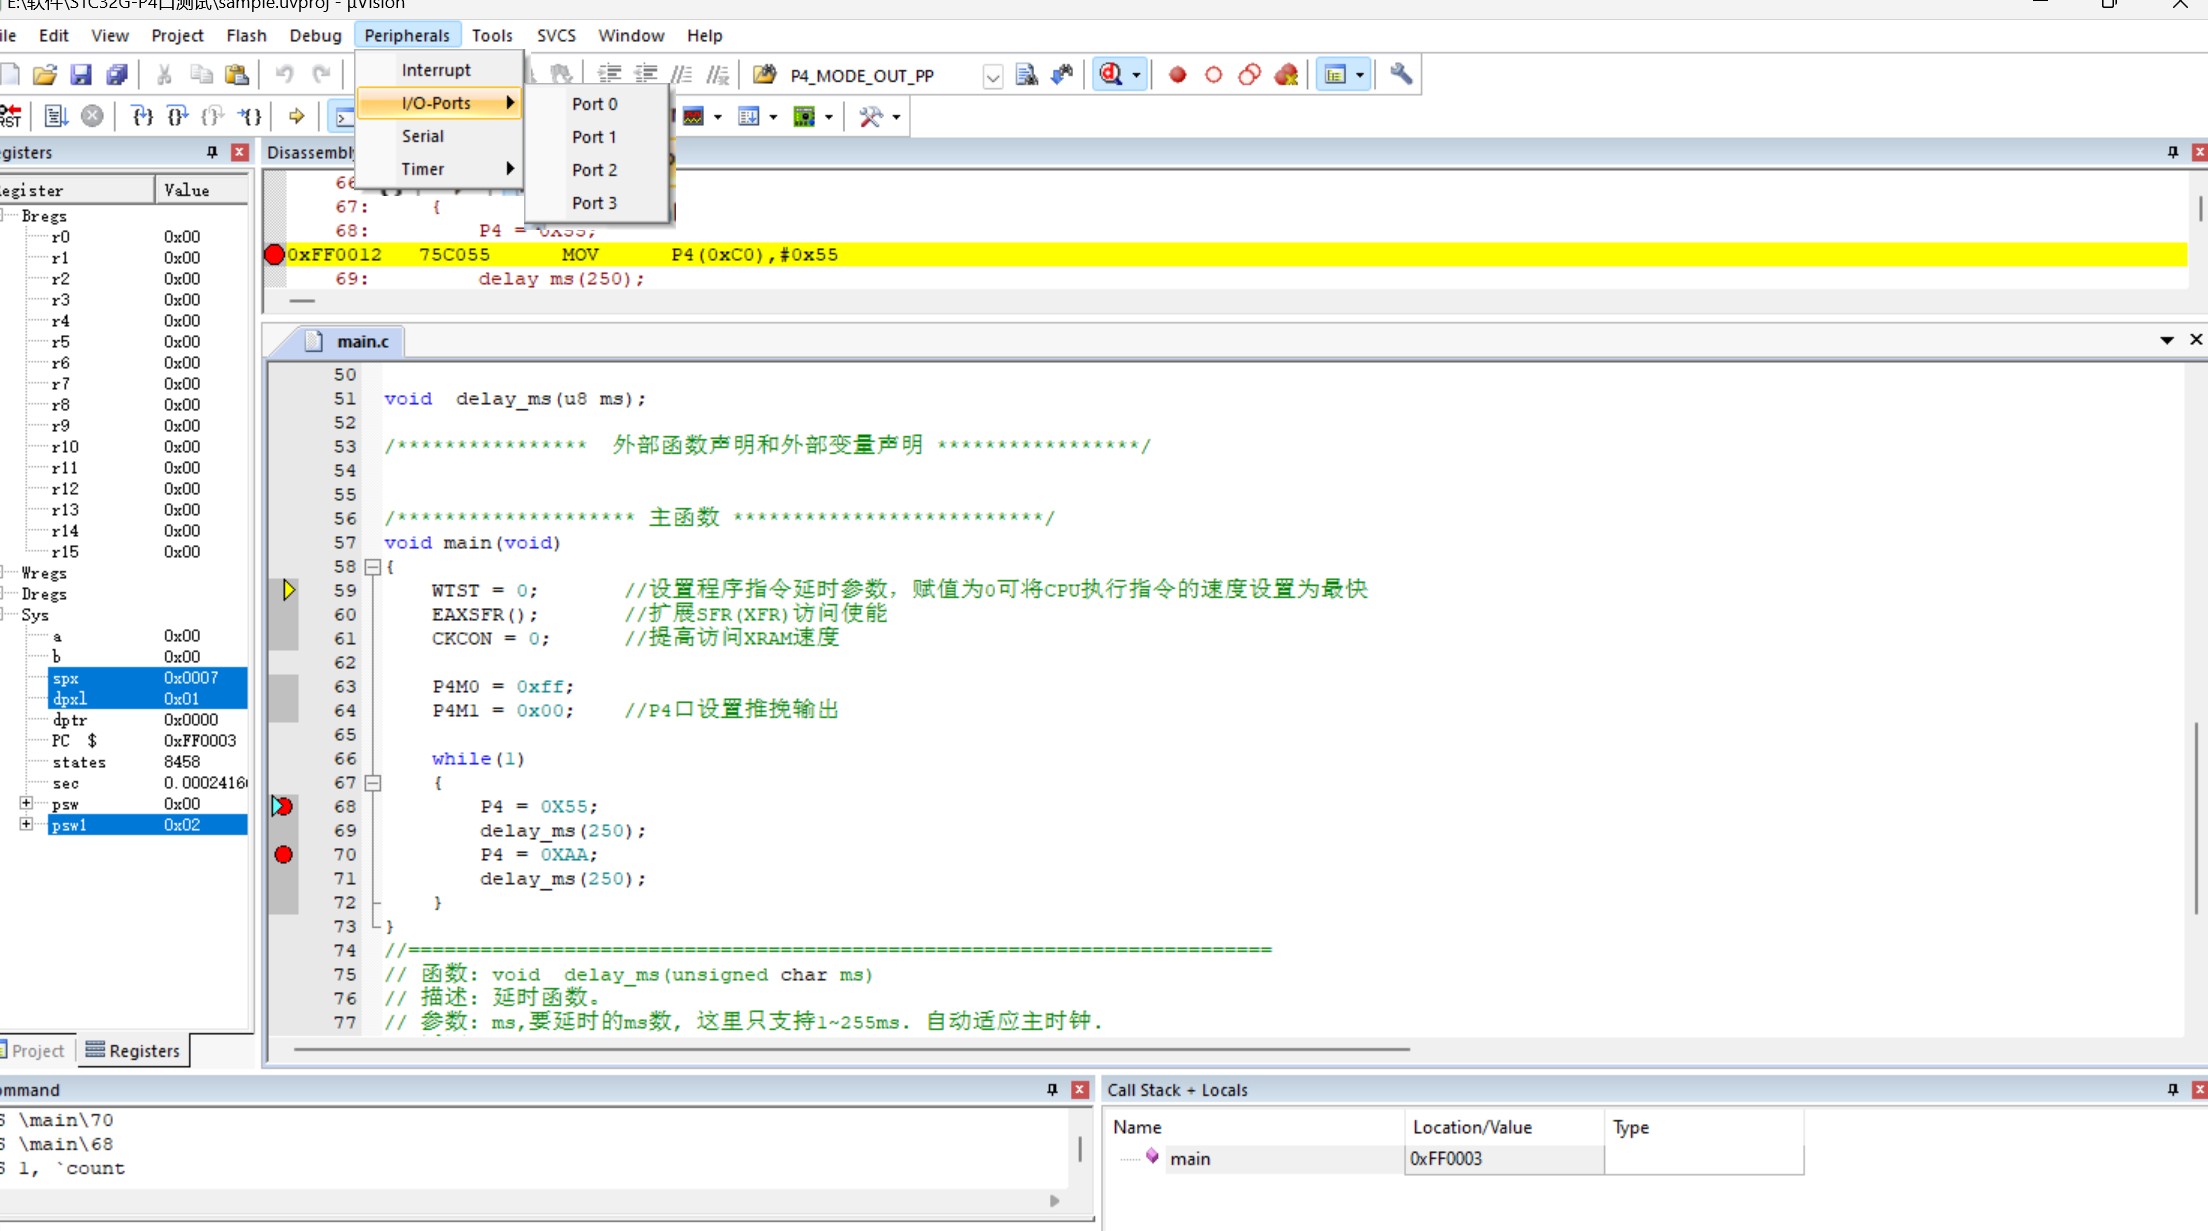Insert breakpoint with solid red circle icon

(x=1178, y=75)
